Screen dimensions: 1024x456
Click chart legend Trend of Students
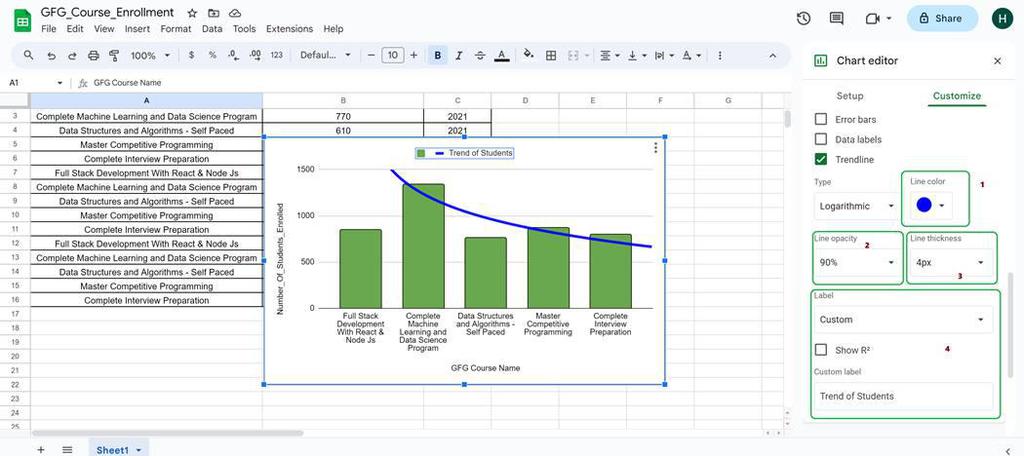click(x=464, y=153)
